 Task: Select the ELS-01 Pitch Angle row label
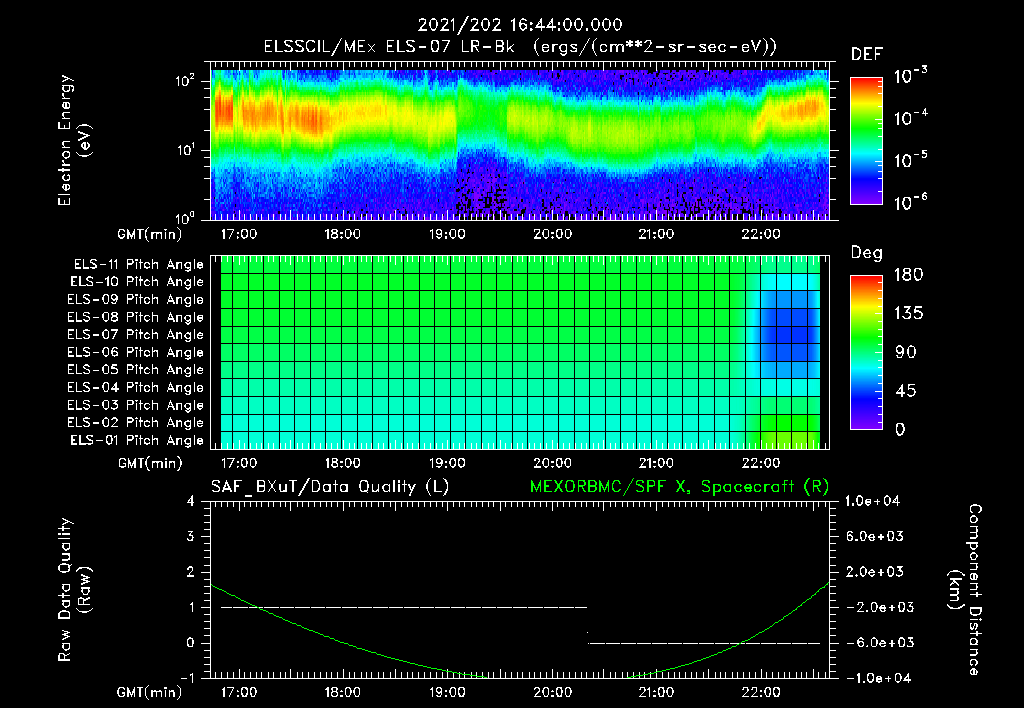[x=137, y=440]
